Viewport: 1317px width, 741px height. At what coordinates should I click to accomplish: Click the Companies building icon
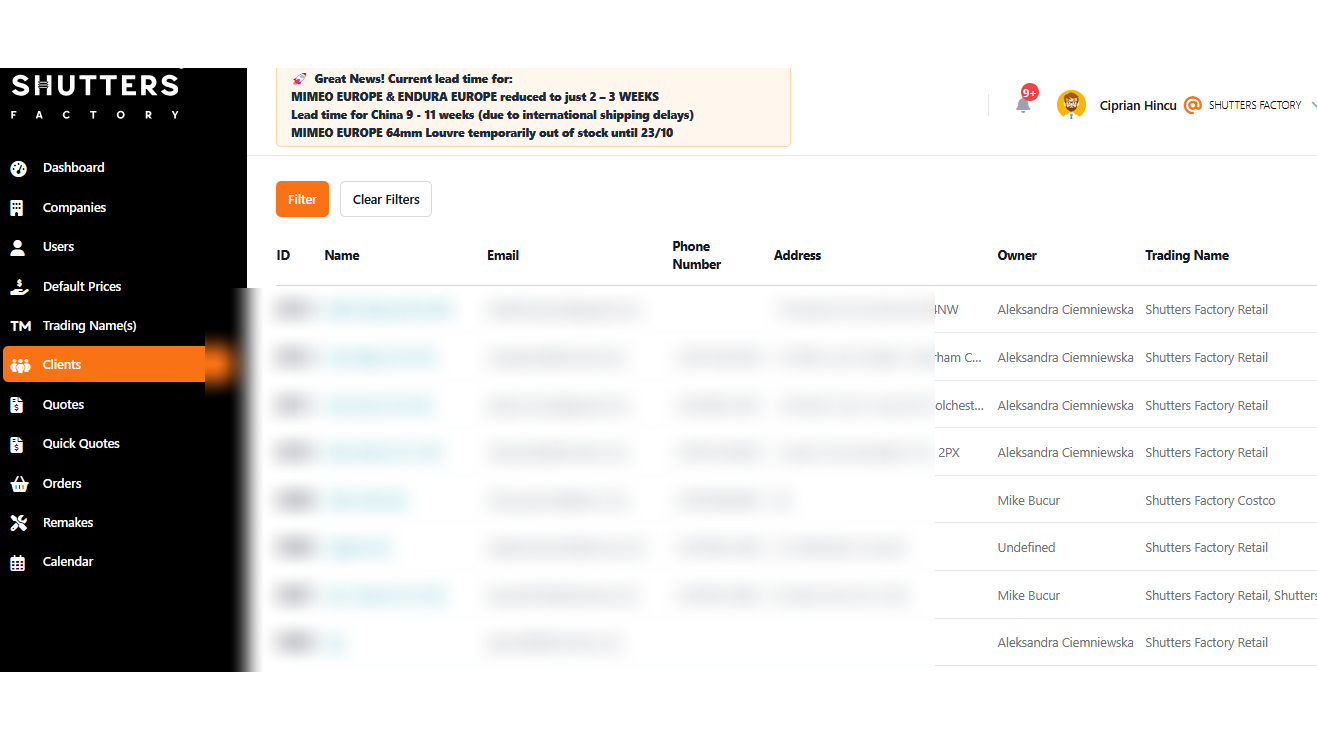(x=17, y=208)
